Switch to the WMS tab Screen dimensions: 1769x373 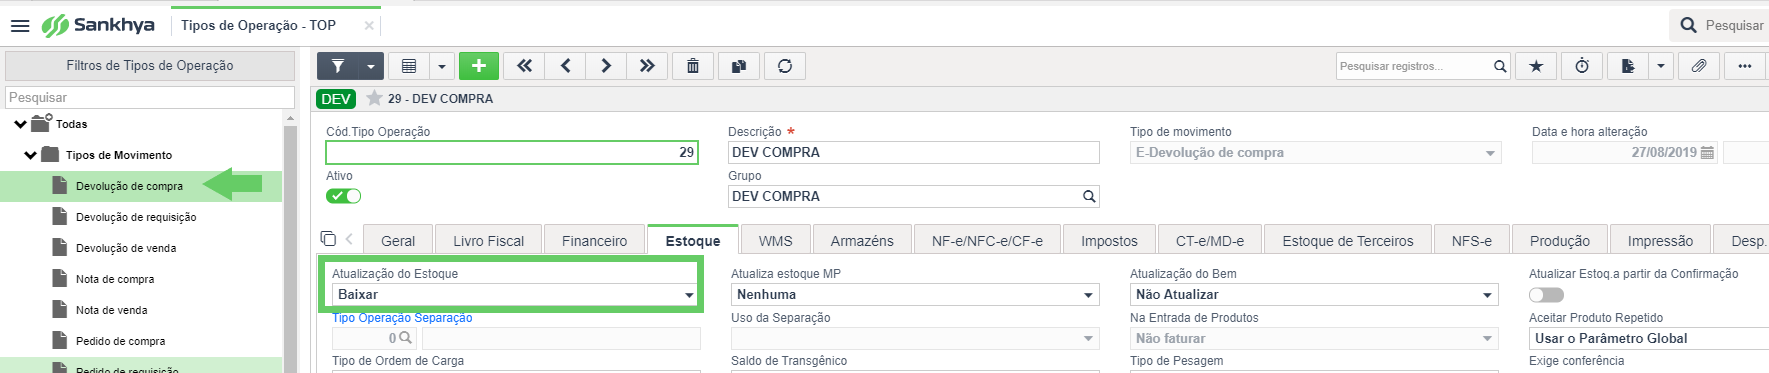775,241
